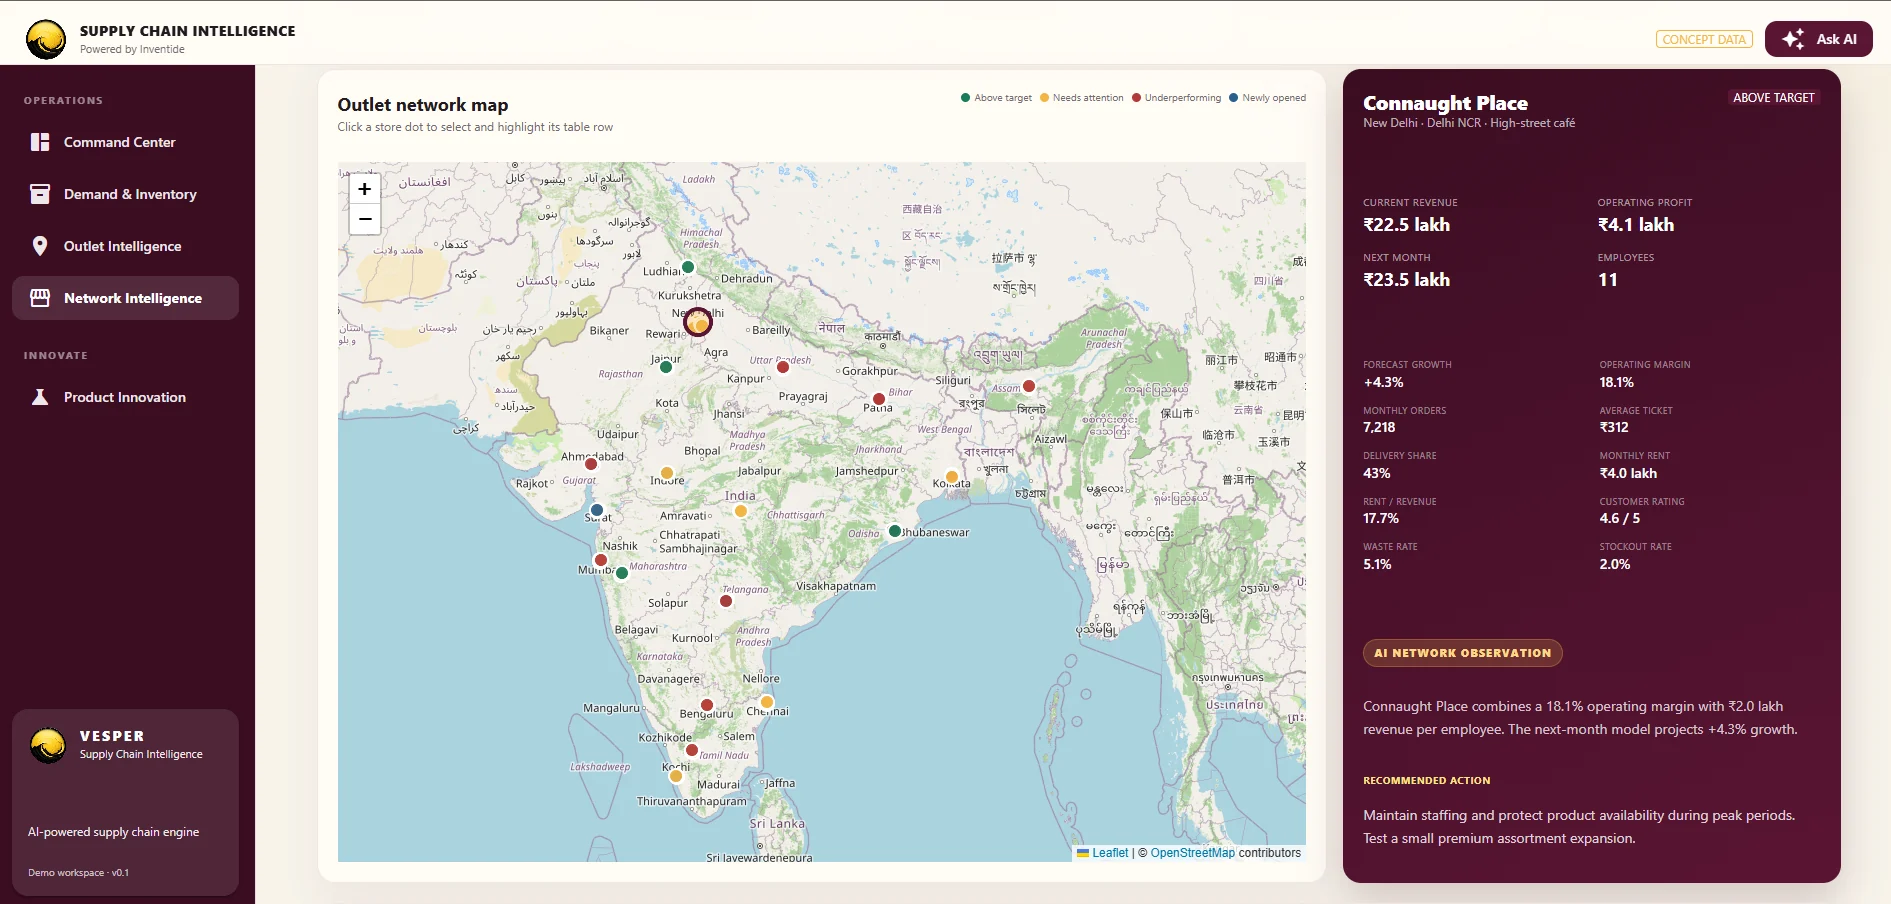Select the yellow store dot at Indore
The width and height of the screenshot is (1891, 904).
click(x=667, y=473)
